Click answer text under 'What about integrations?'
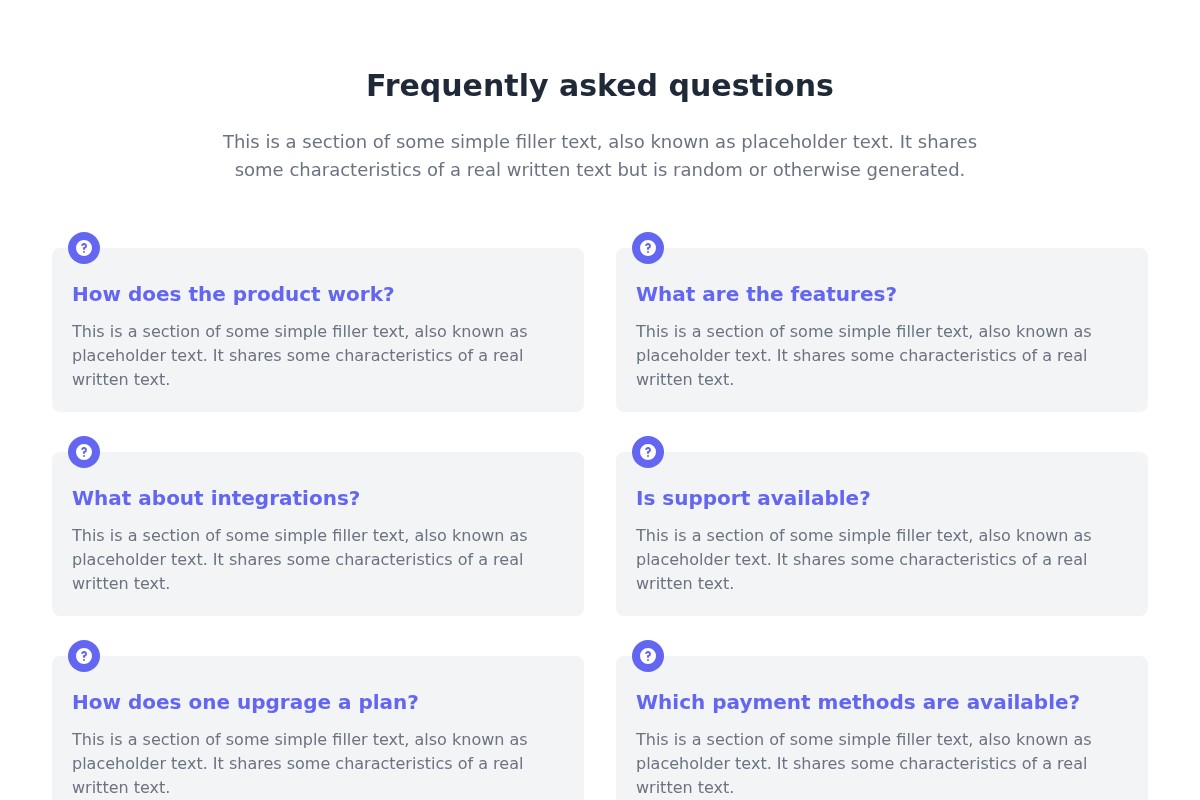Image resolution: width=1200 pixels, height=800 pixels. coord(299,560)
